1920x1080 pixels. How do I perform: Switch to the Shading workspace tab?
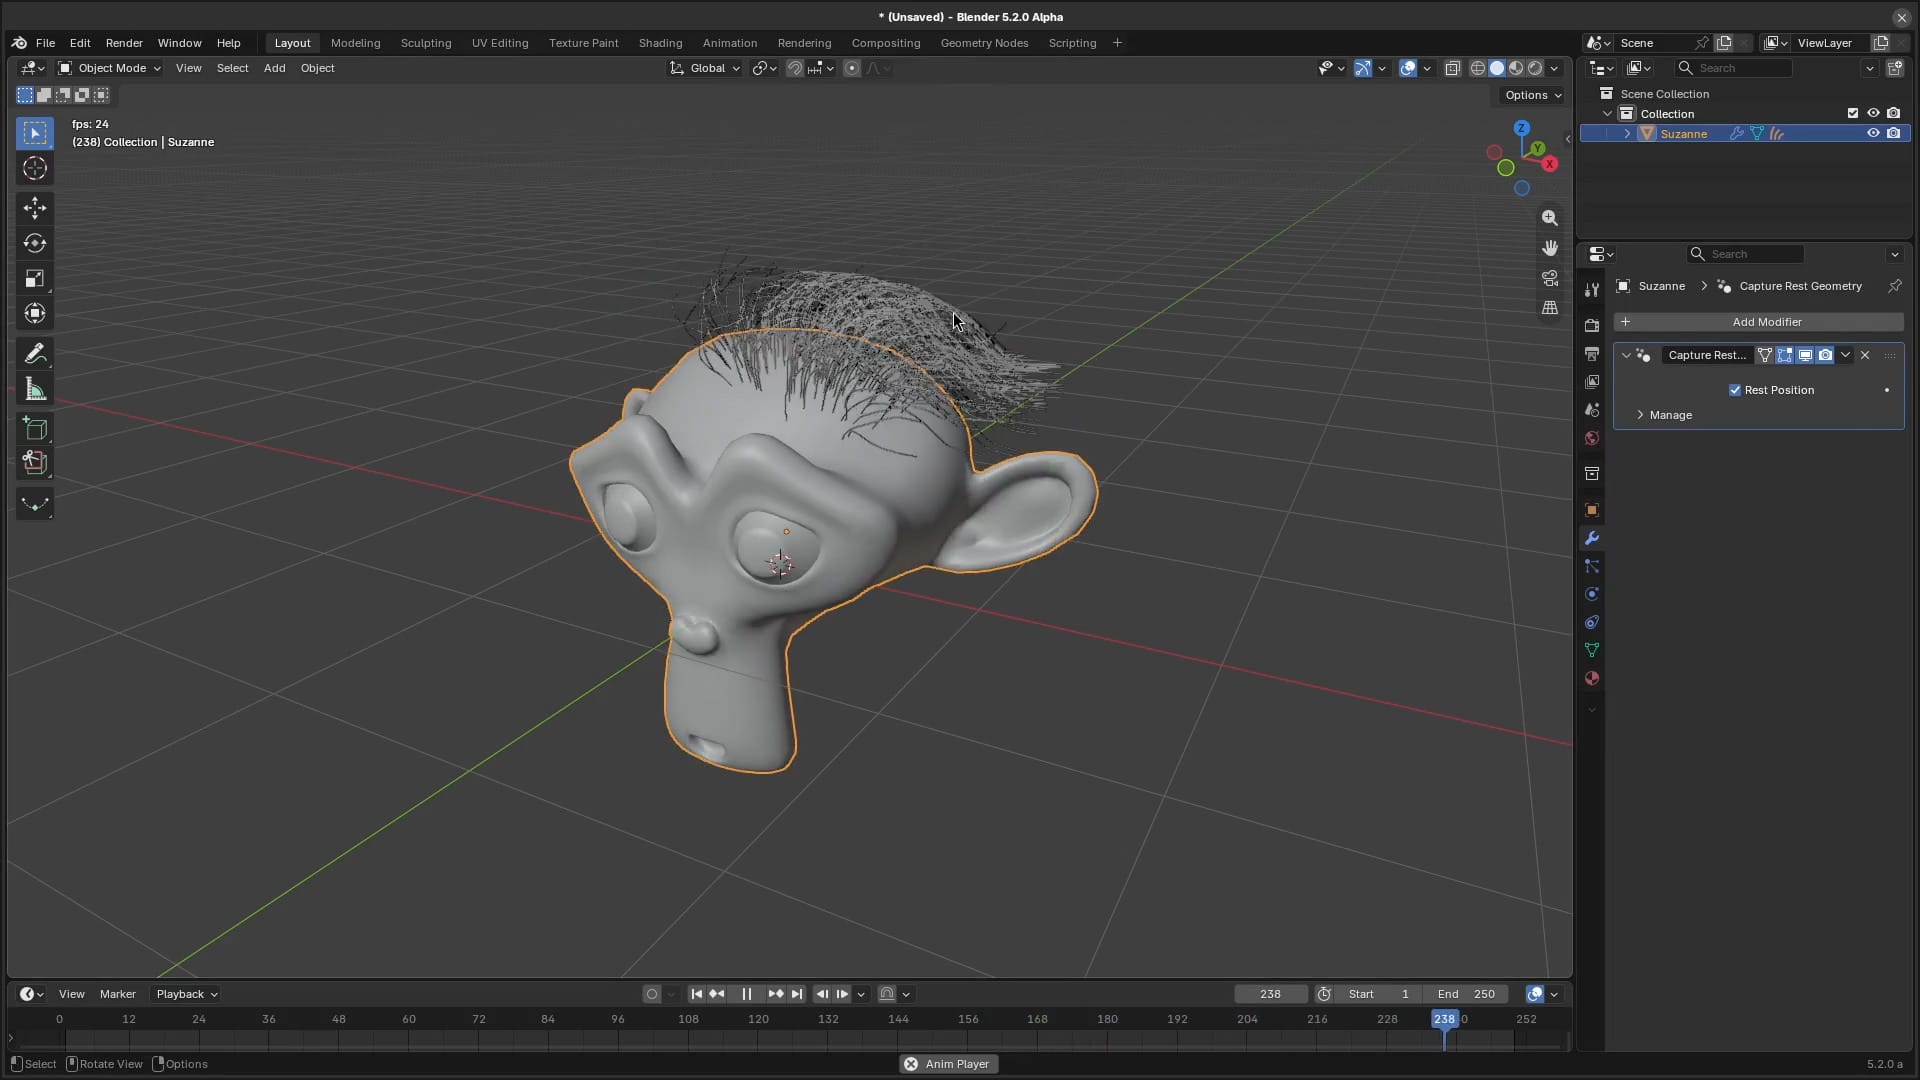[x=660, y=43]
